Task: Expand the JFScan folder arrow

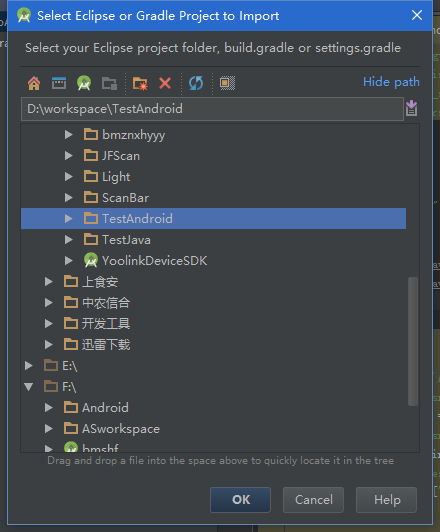Action: click(69, 156)
